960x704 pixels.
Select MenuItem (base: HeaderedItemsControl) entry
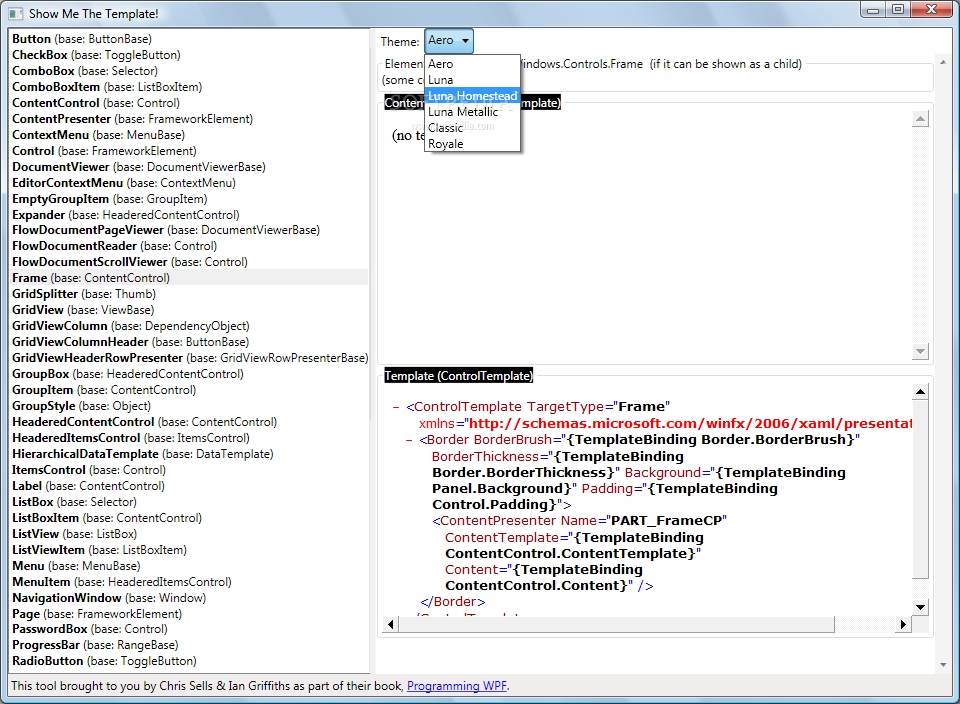click(x=190, y=582)
